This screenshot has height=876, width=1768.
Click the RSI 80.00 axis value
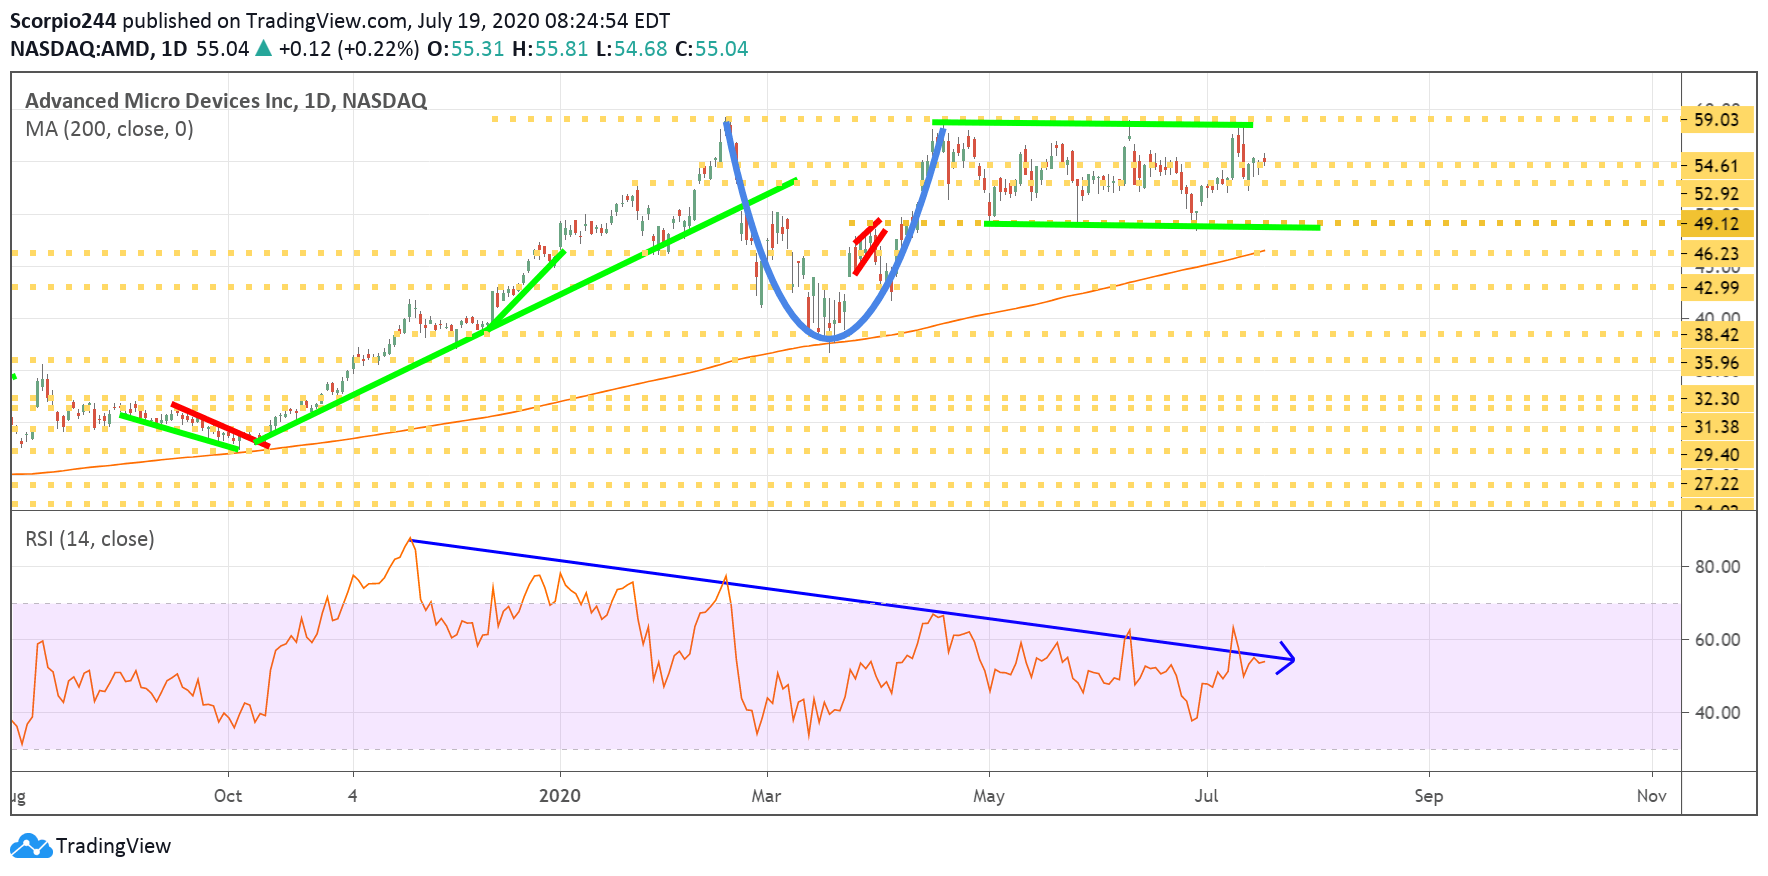pos(1717,567)
